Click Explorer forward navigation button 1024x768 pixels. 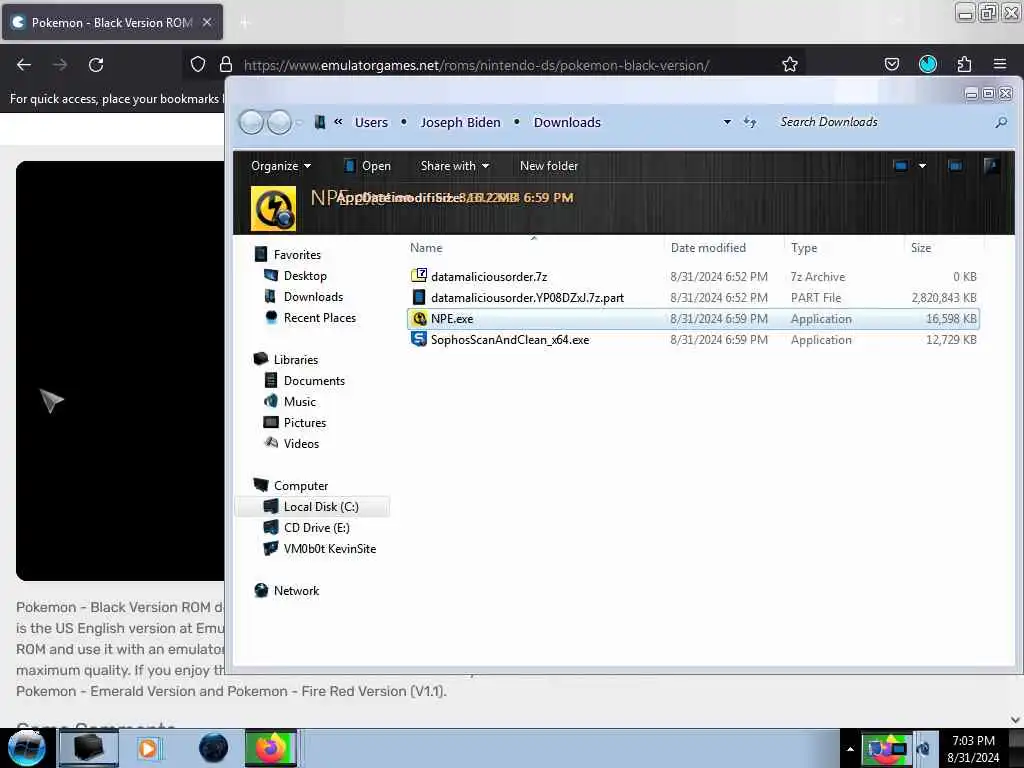pos(280,122)
